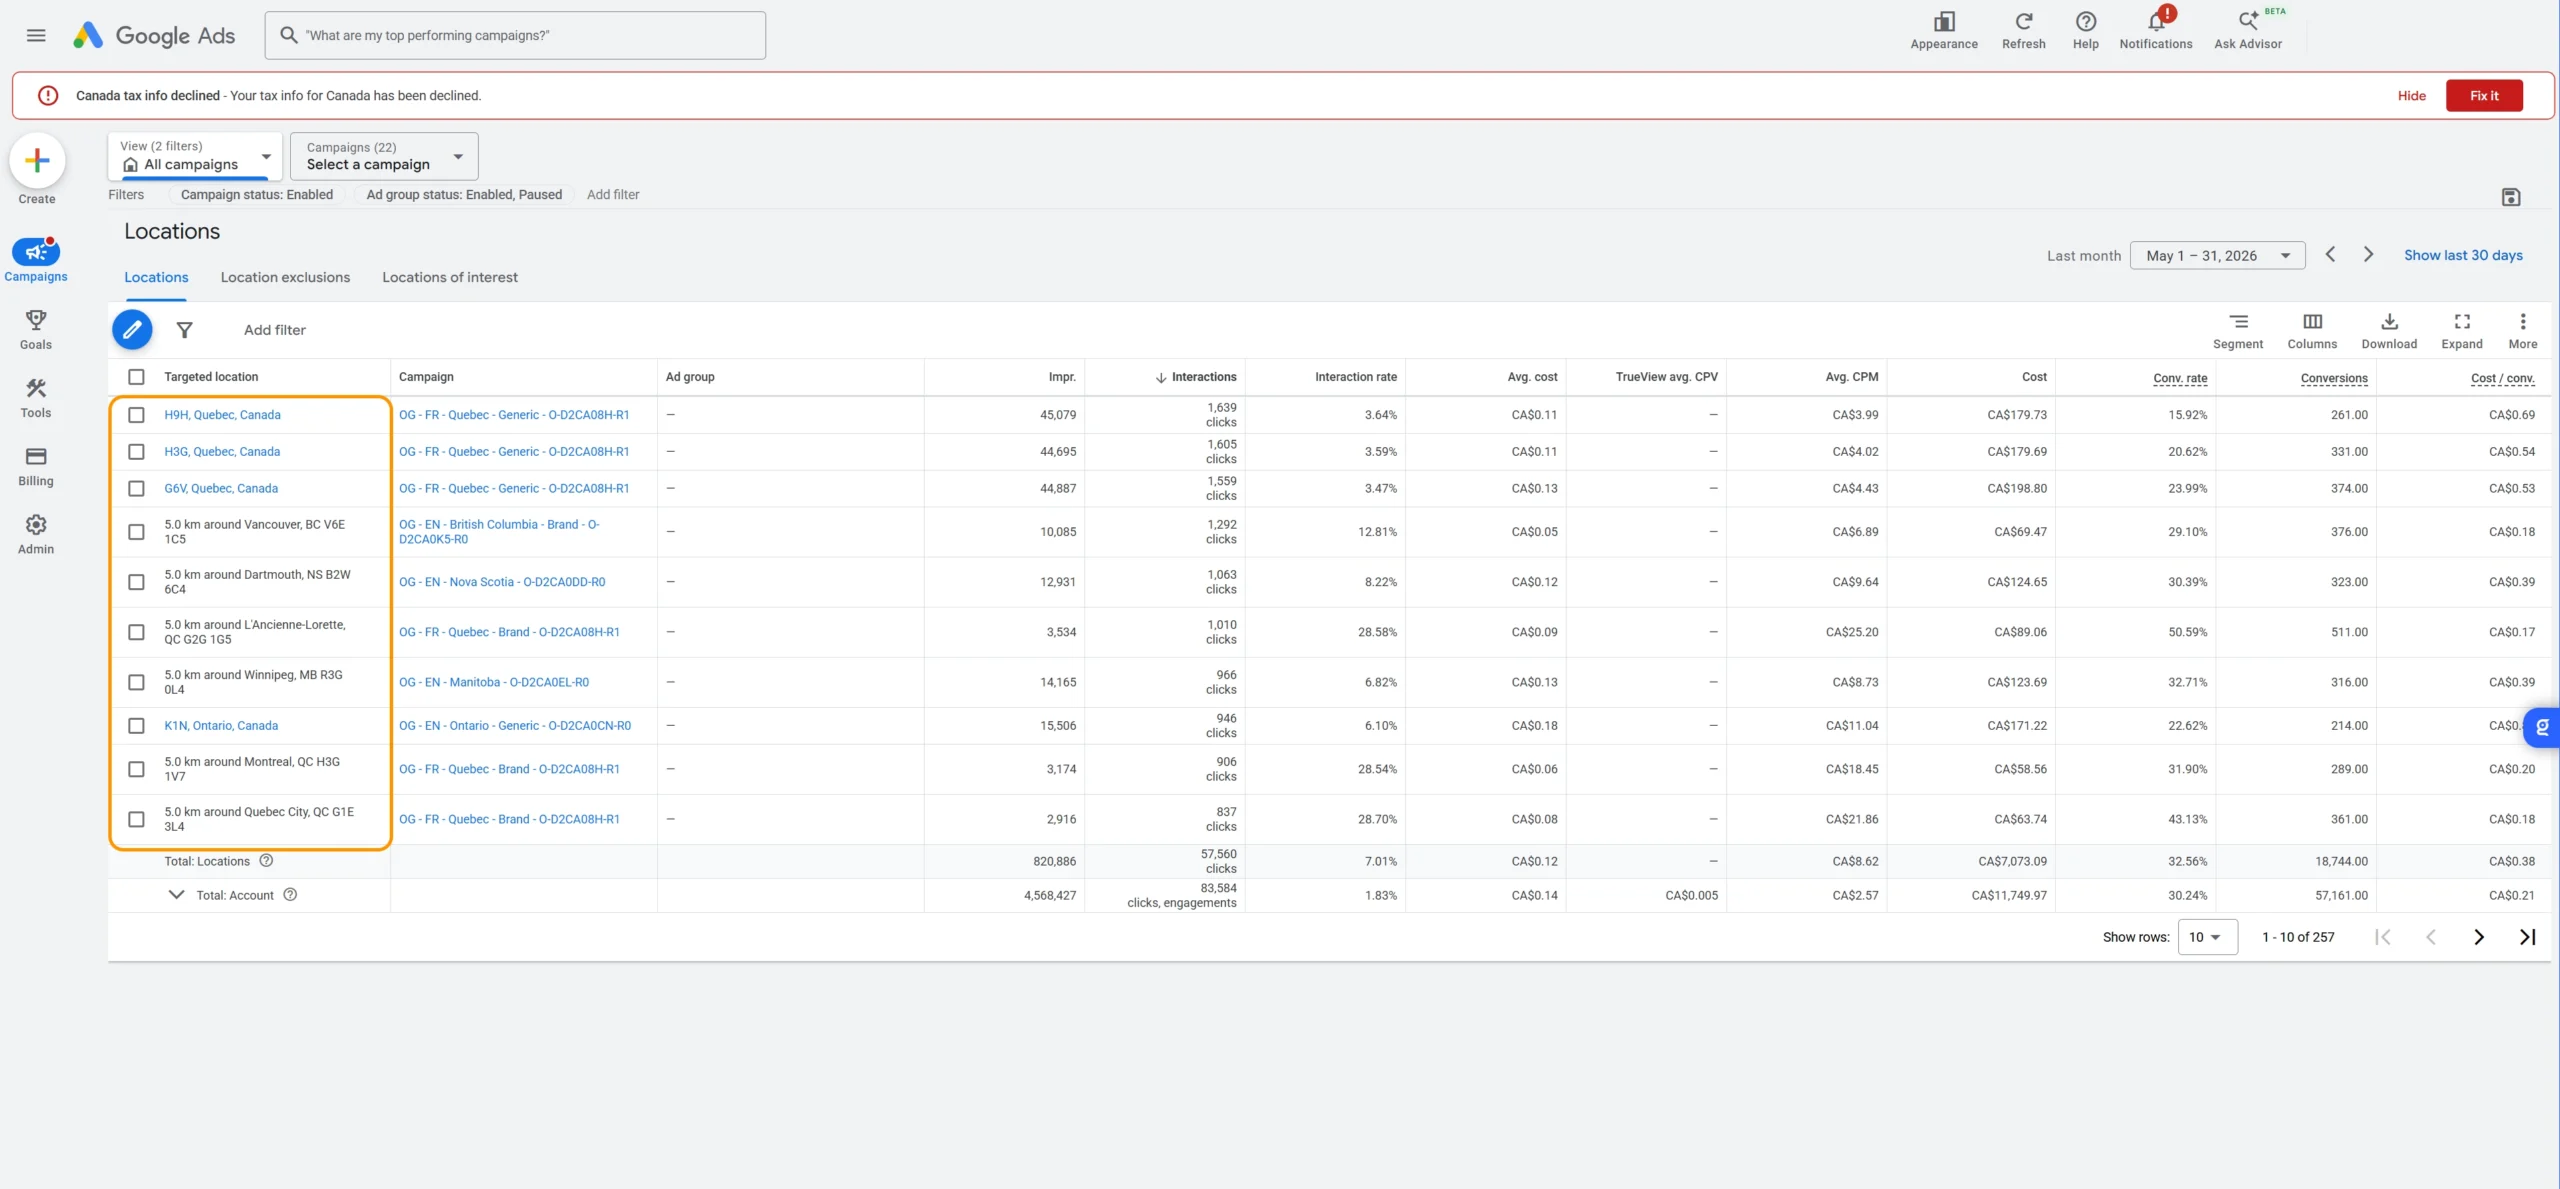Check the K1N, Ontario row

[x=136, y=726]
